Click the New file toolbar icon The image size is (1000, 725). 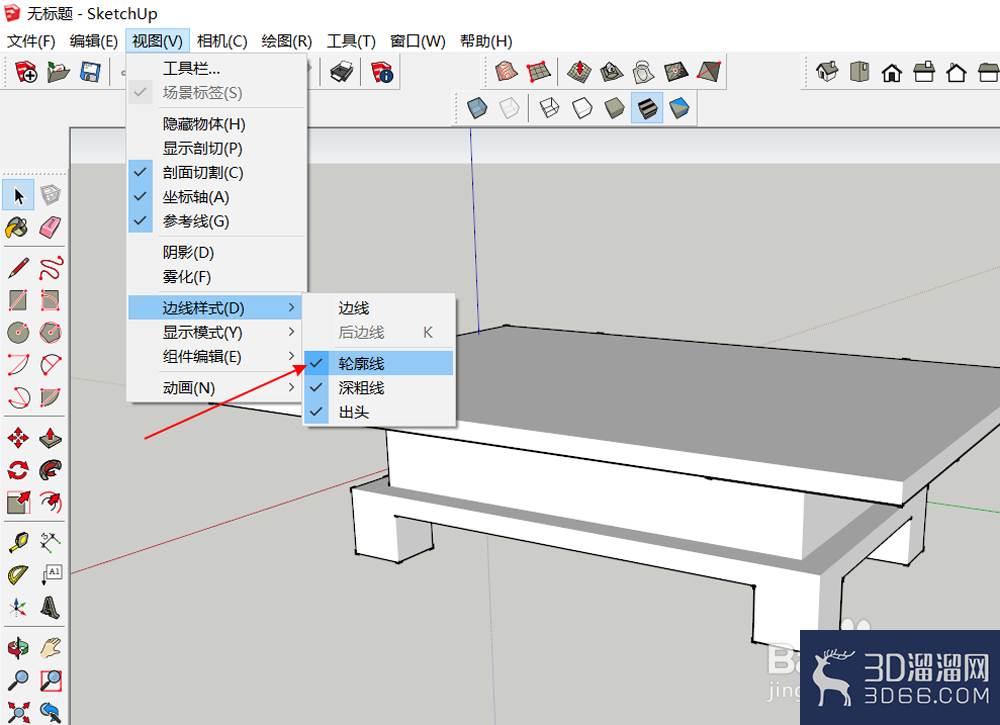point(26,71)
